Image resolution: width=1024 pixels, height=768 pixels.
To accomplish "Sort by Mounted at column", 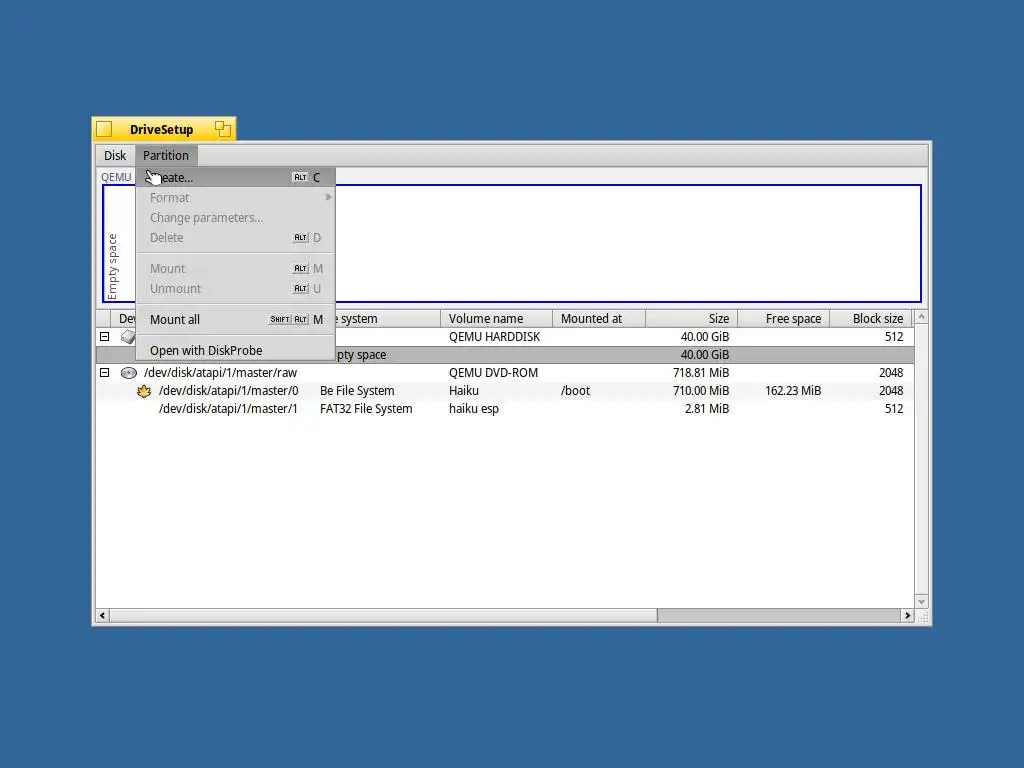I will 599,319.
